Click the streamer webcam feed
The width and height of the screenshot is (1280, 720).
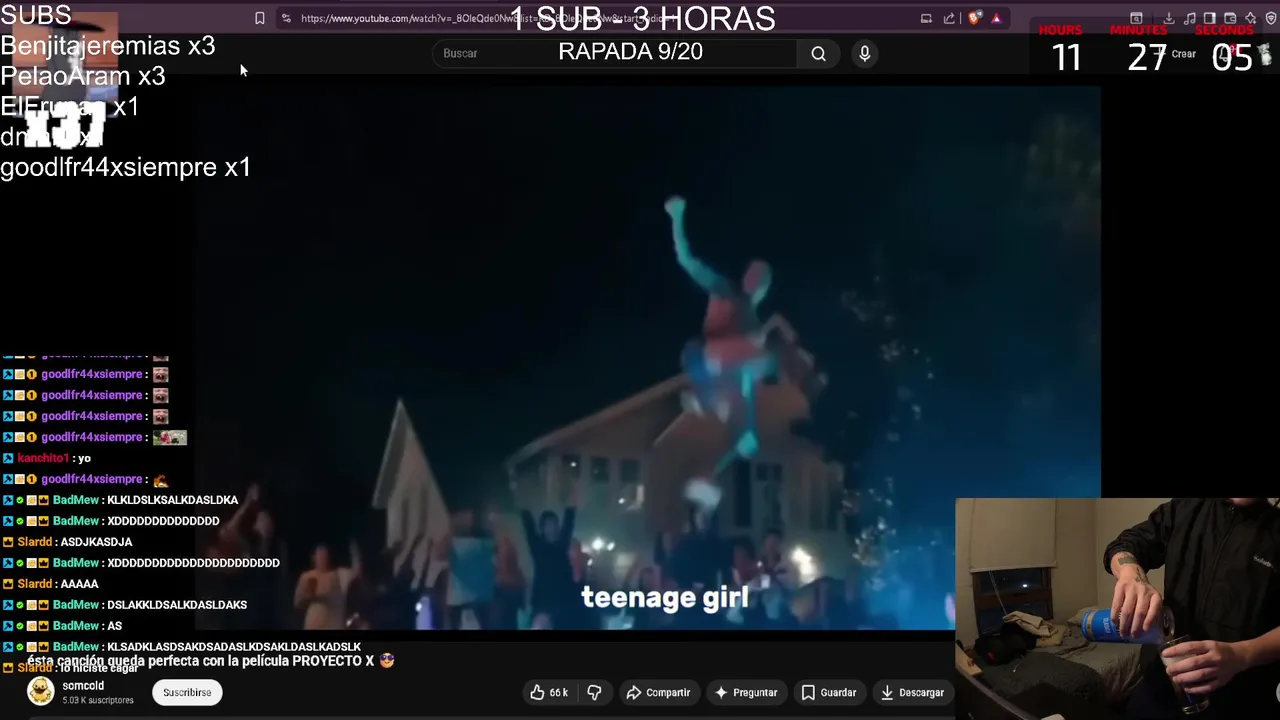coord(1117,608)
